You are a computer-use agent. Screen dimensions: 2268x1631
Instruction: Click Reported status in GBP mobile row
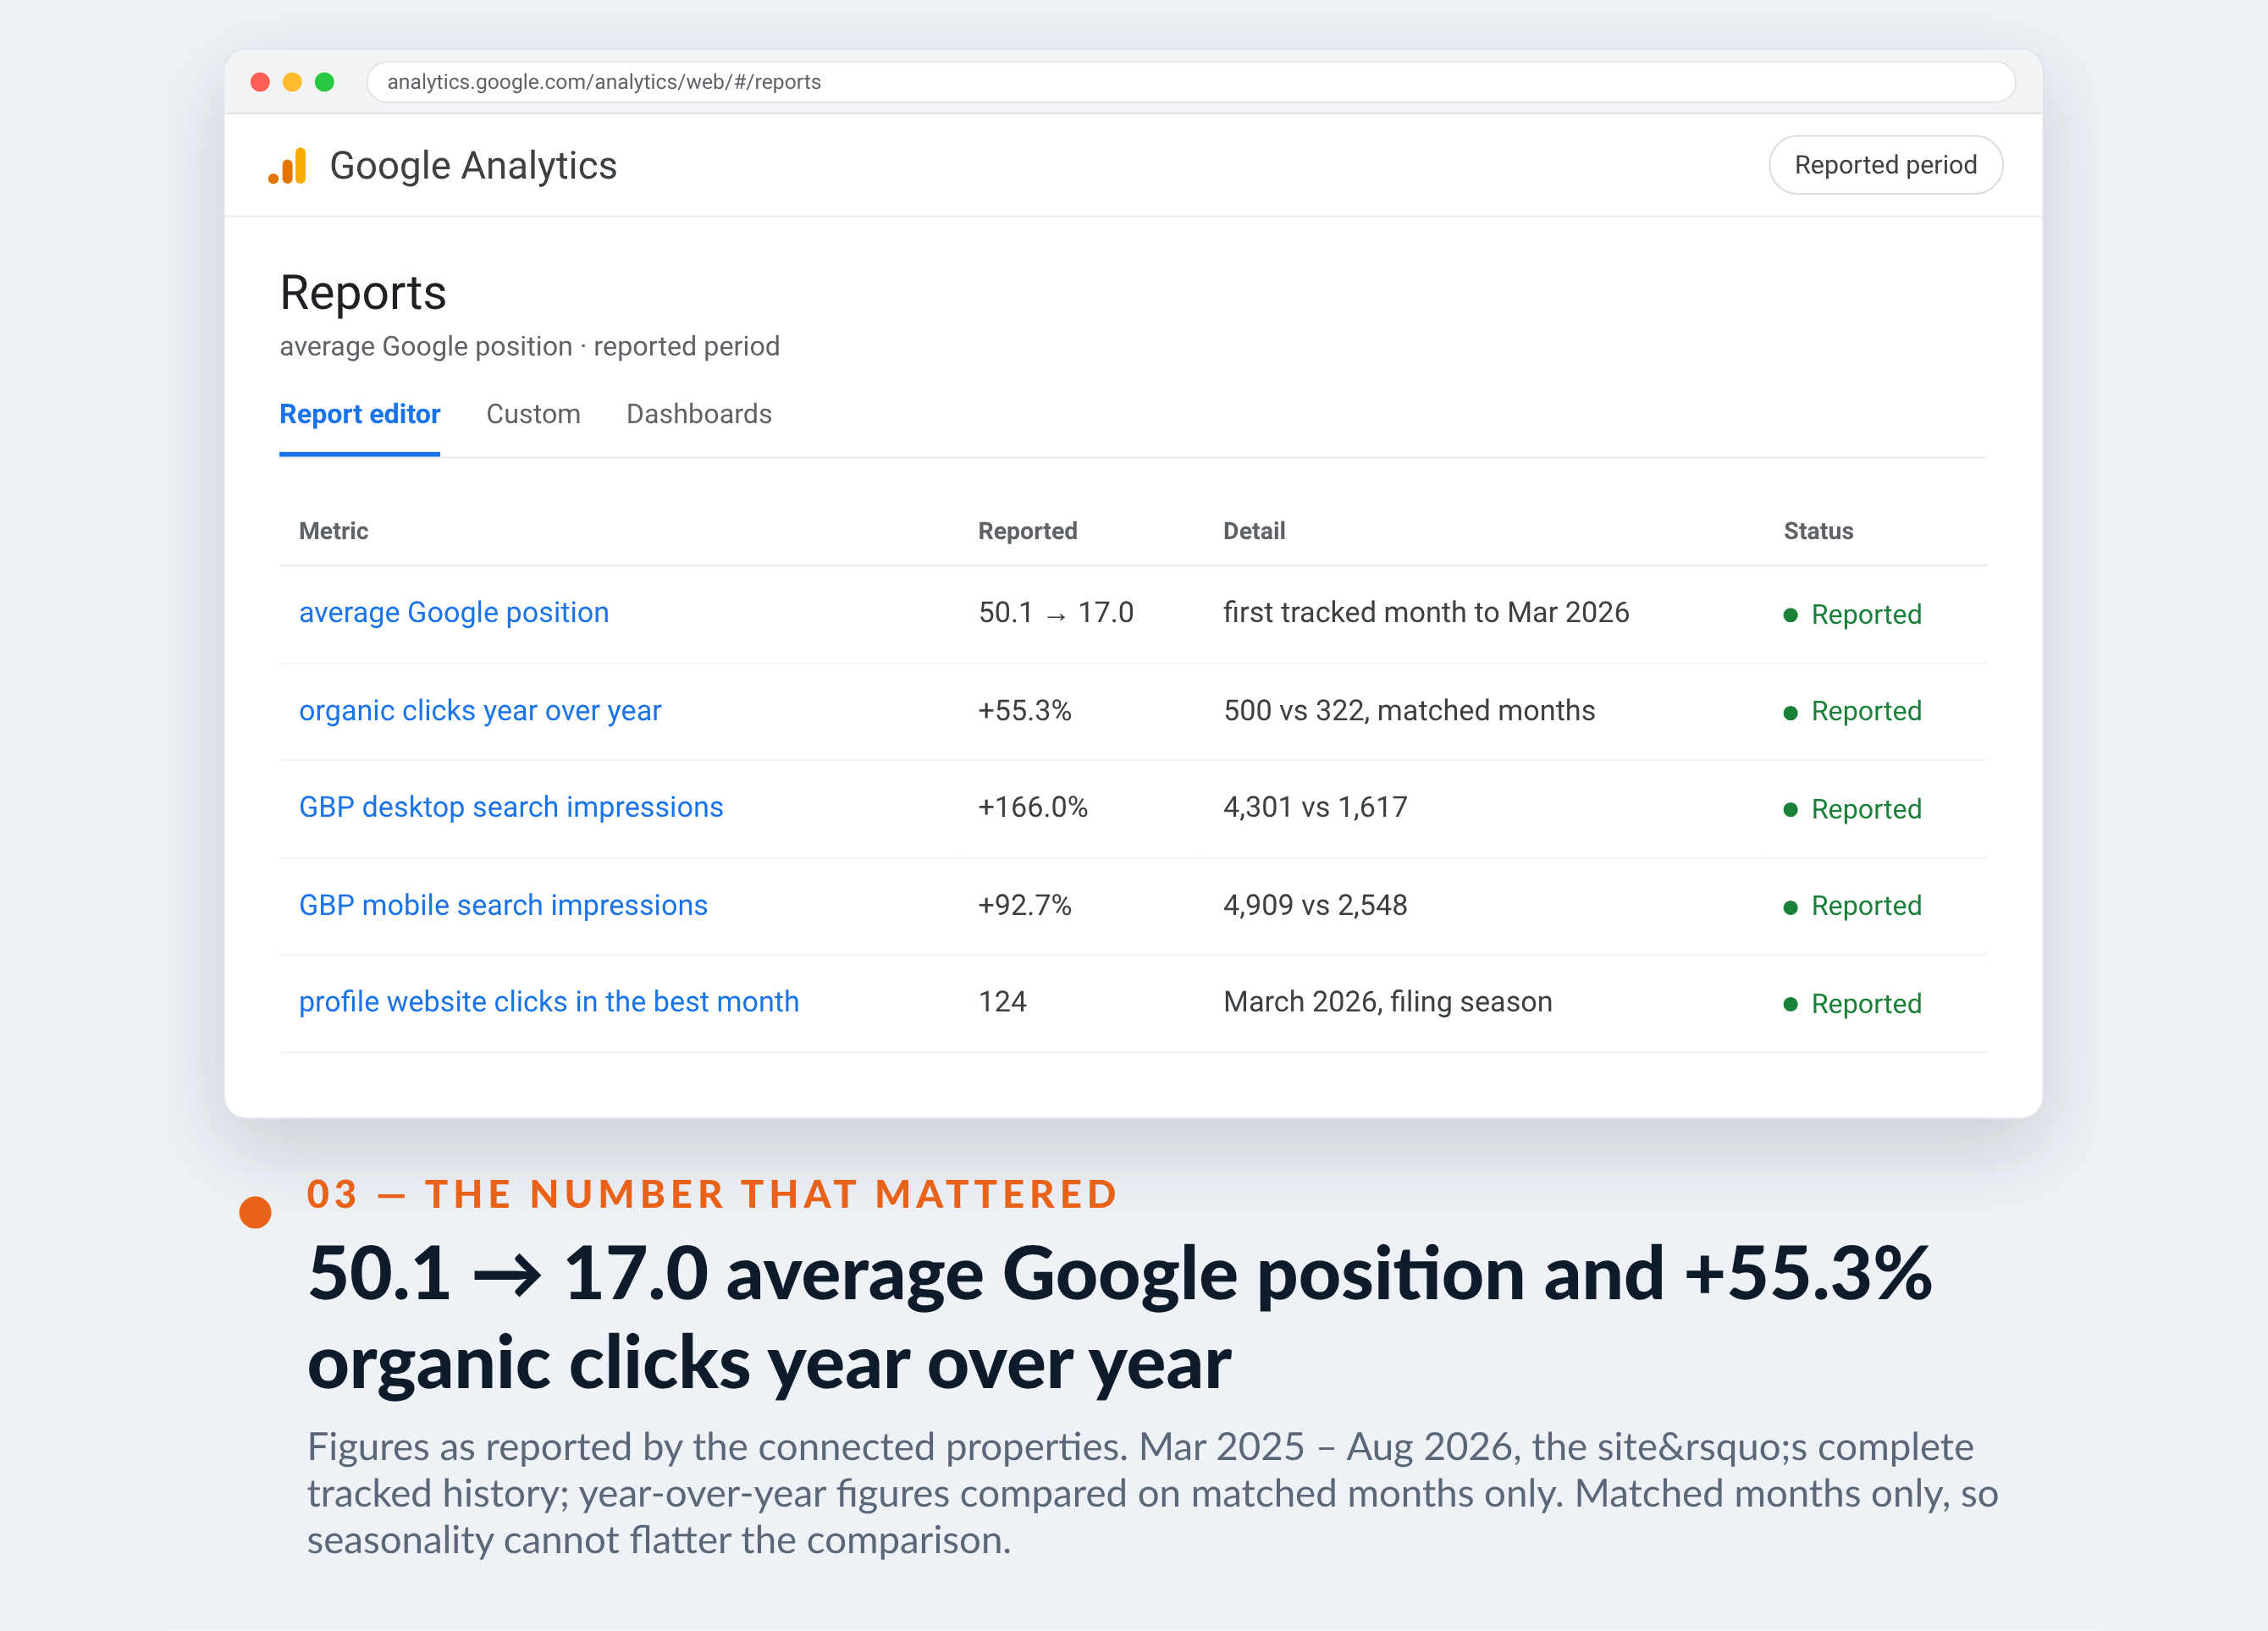(1852, 906)
